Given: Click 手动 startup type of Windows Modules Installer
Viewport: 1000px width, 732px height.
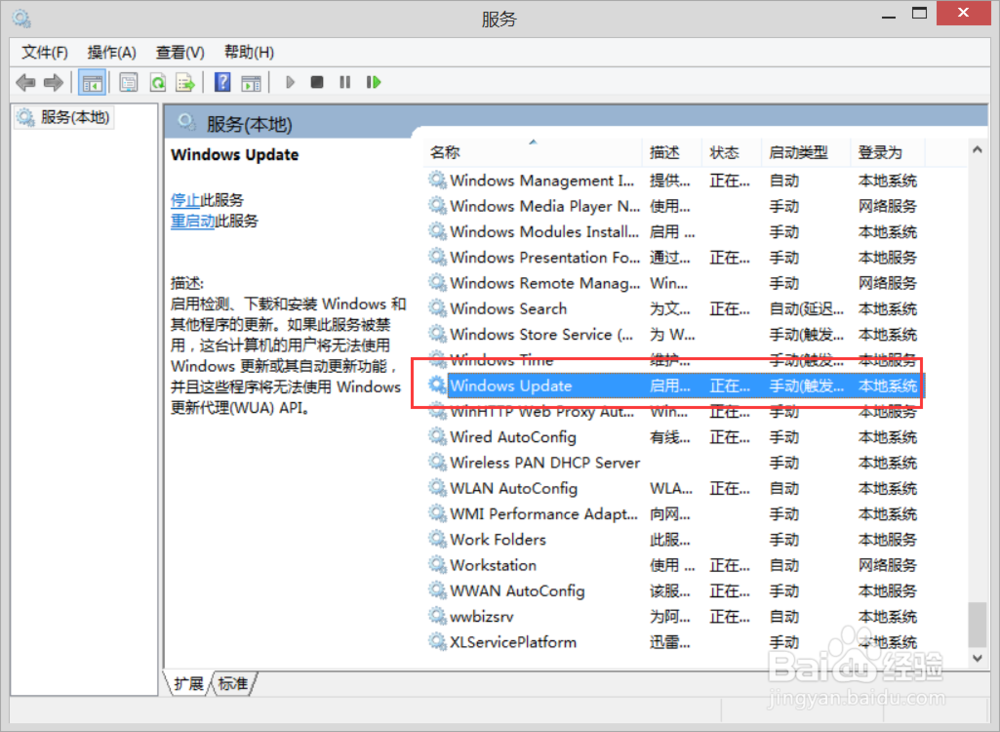Looking at the screenshot, I should point(784,232).
